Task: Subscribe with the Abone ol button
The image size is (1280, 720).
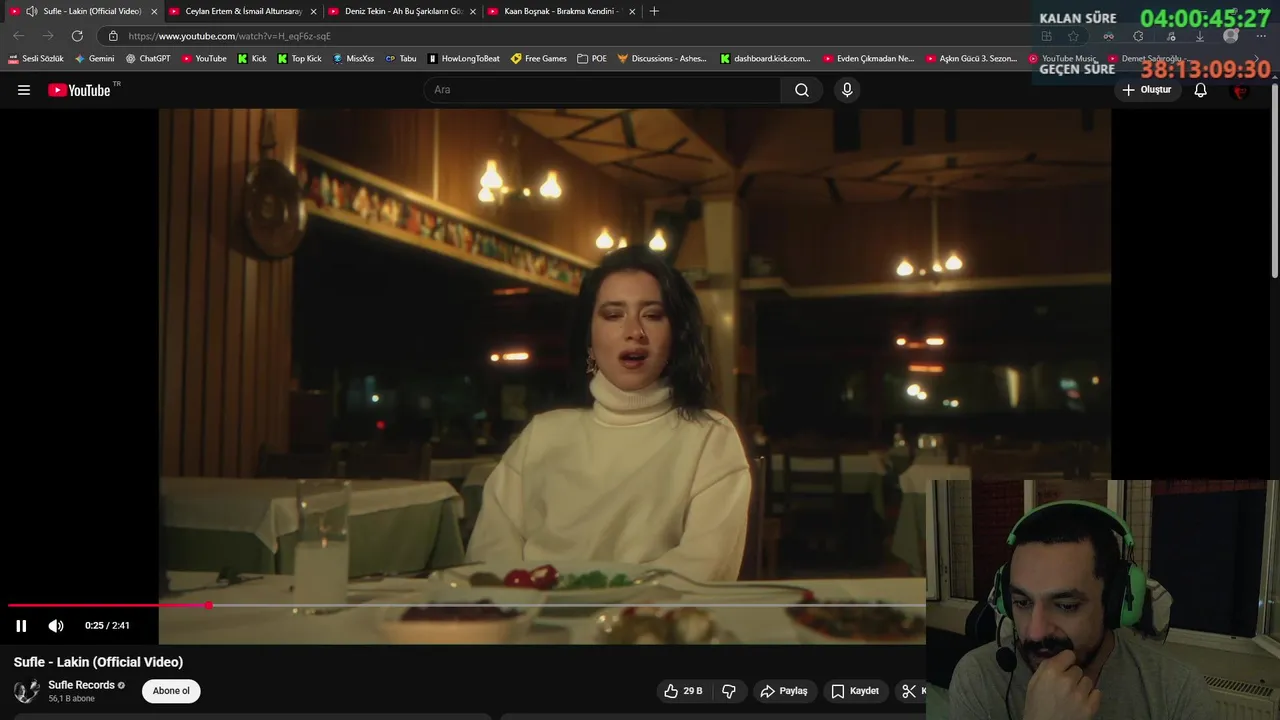Action: pyautogui.click(x=171, y=691)
